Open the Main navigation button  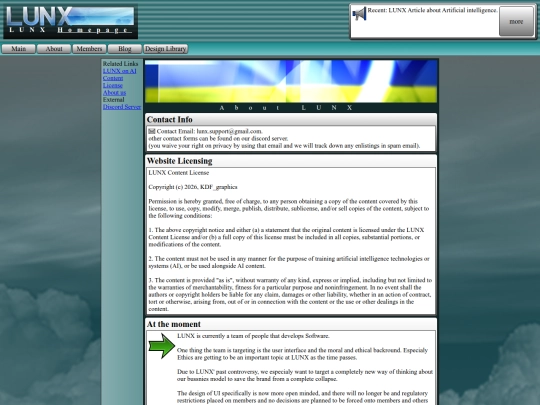tap(19, 49)
